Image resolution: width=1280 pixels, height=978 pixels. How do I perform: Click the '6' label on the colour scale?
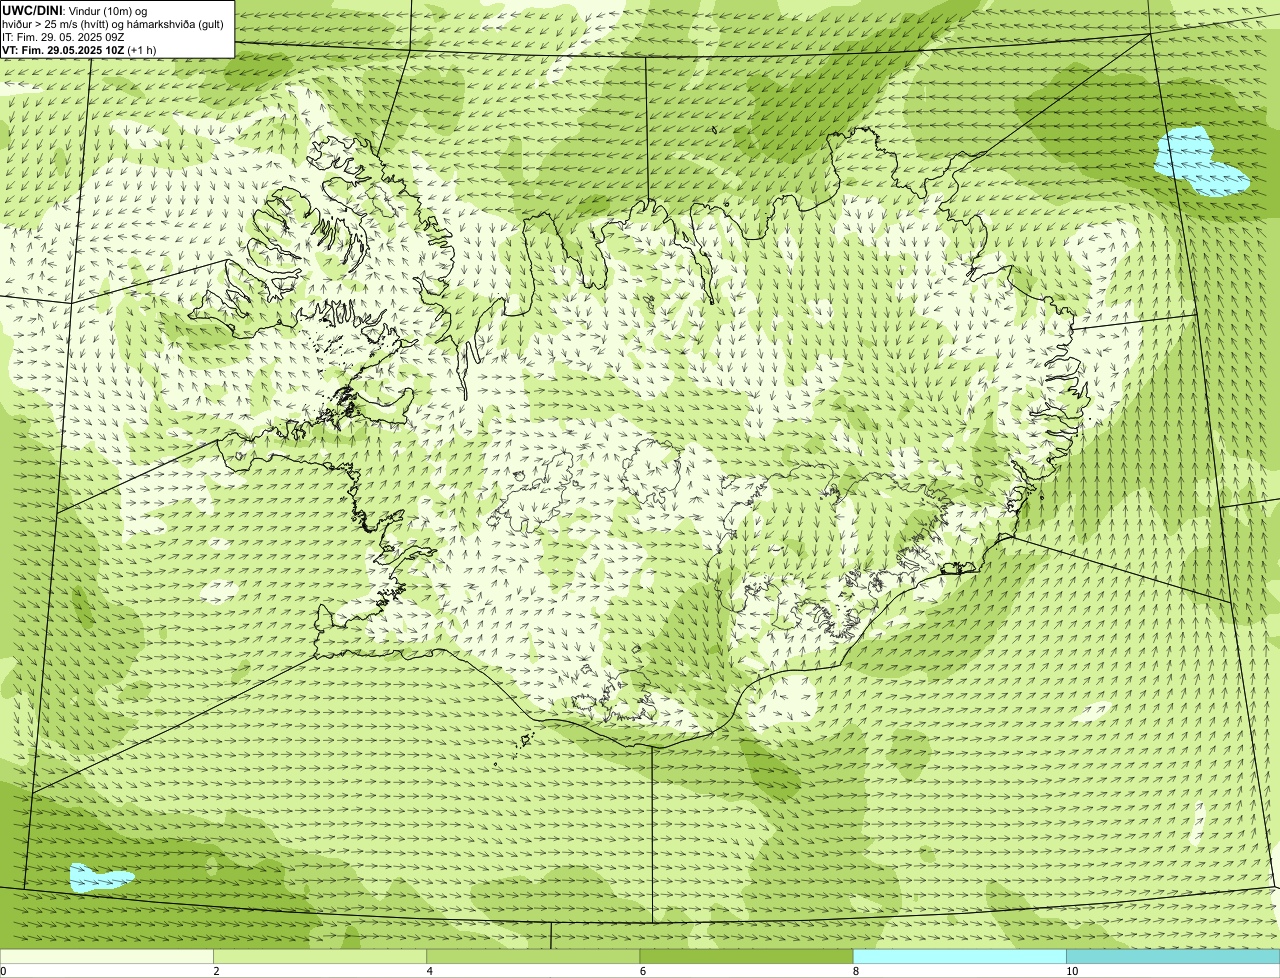[642, 971]
